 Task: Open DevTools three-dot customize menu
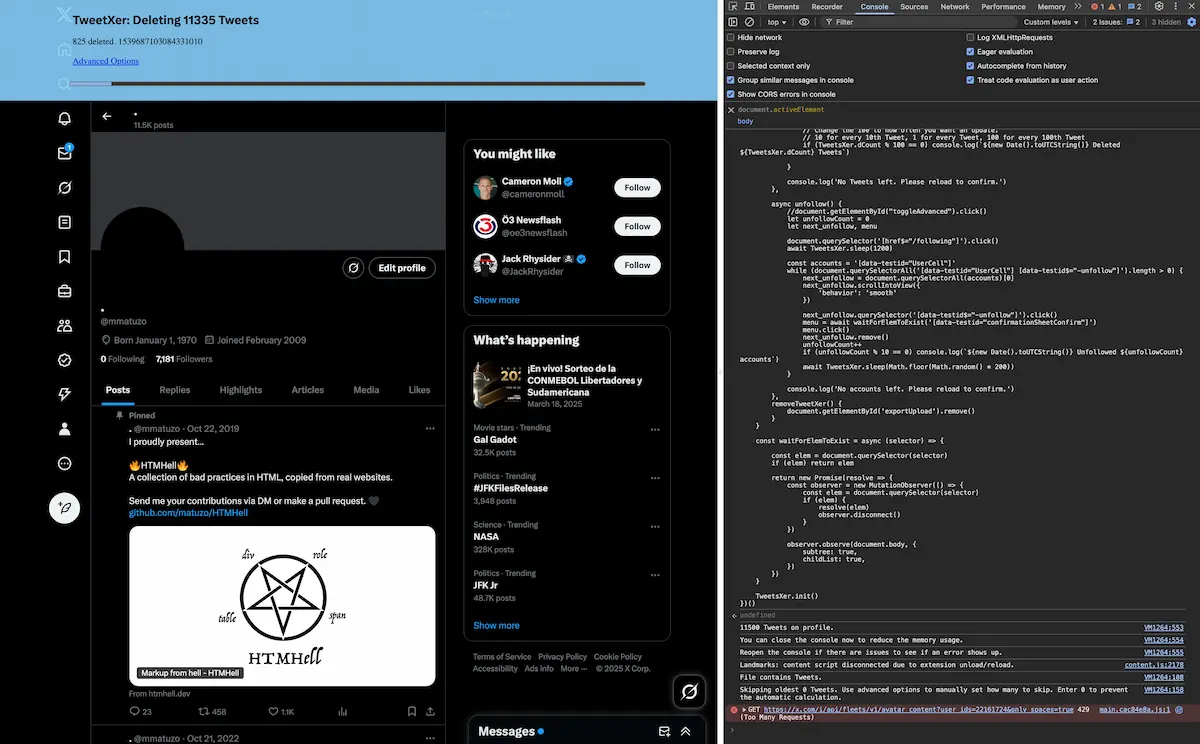(1177, 7)
